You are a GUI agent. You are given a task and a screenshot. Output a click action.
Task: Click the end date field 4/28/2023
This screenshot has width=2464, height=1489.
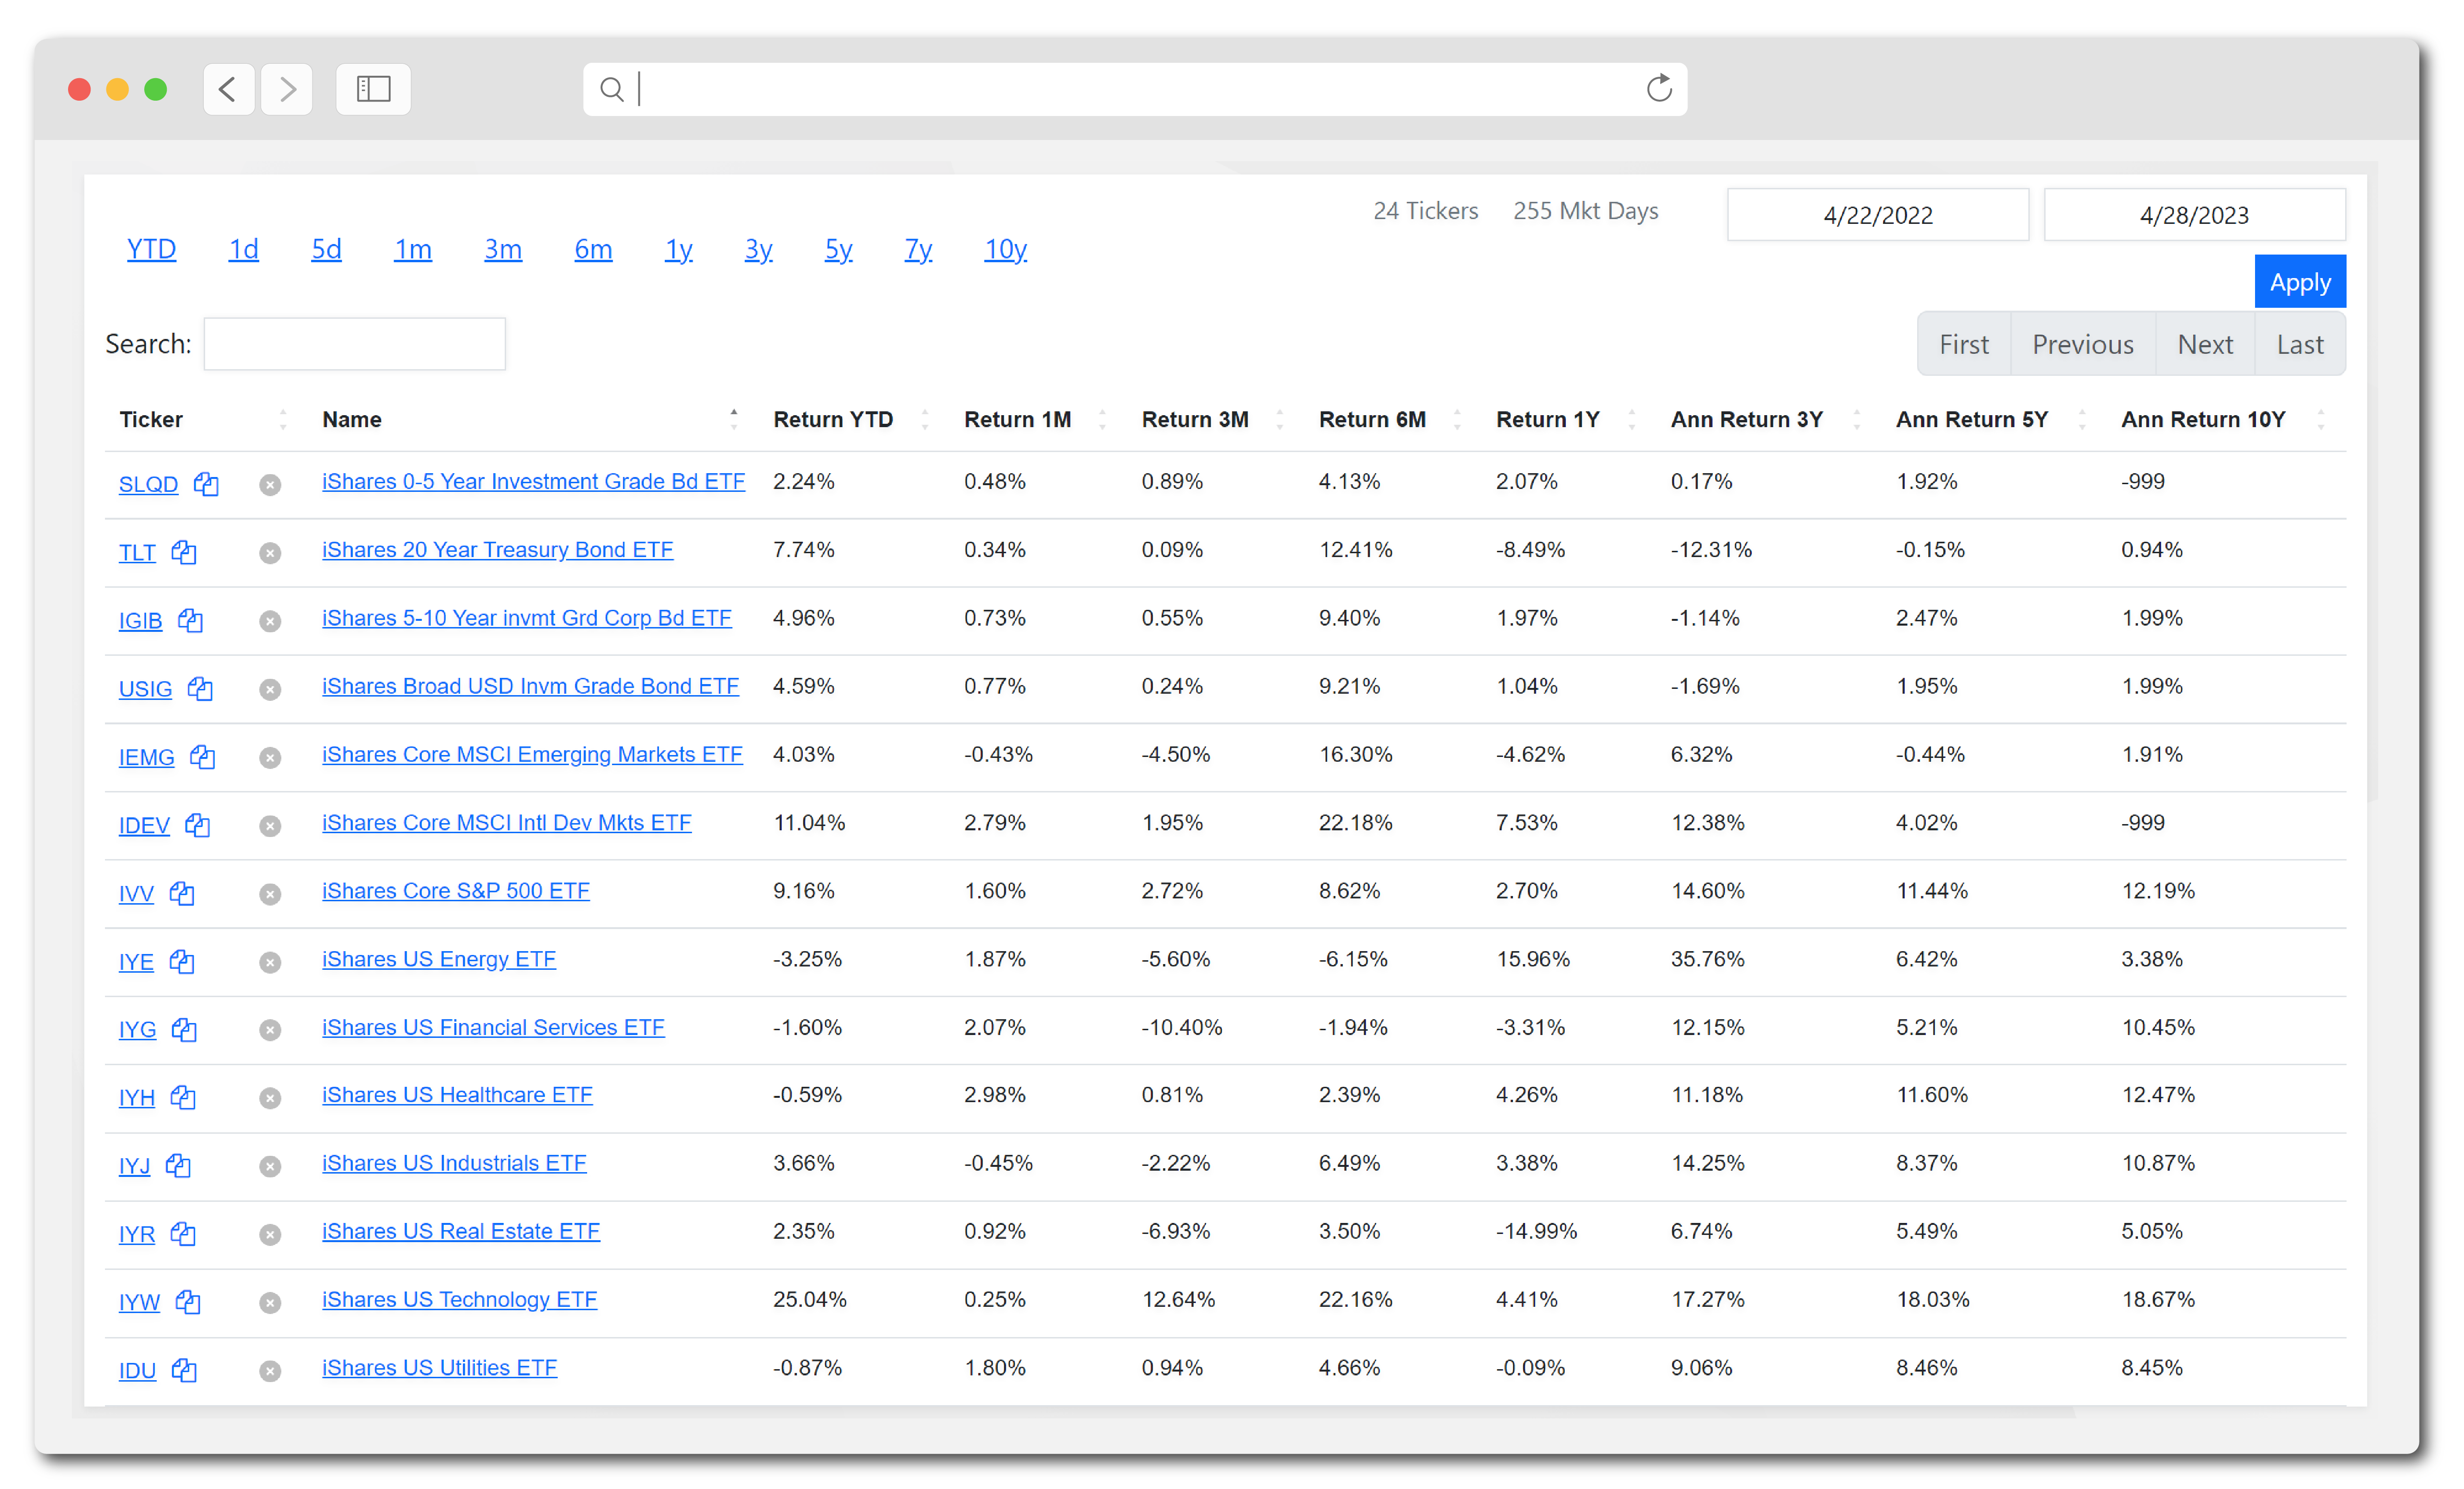point(2194,215)
